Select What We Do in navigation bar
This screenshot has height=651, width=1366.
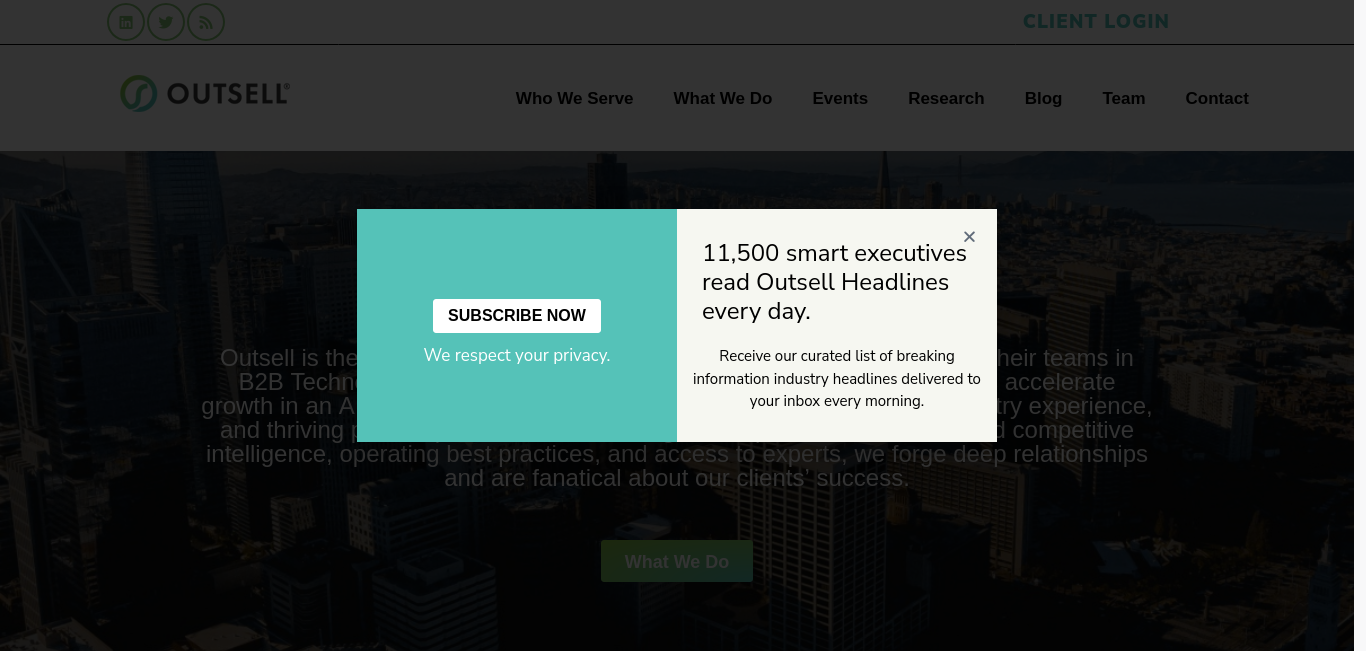[x=722, y=98]
